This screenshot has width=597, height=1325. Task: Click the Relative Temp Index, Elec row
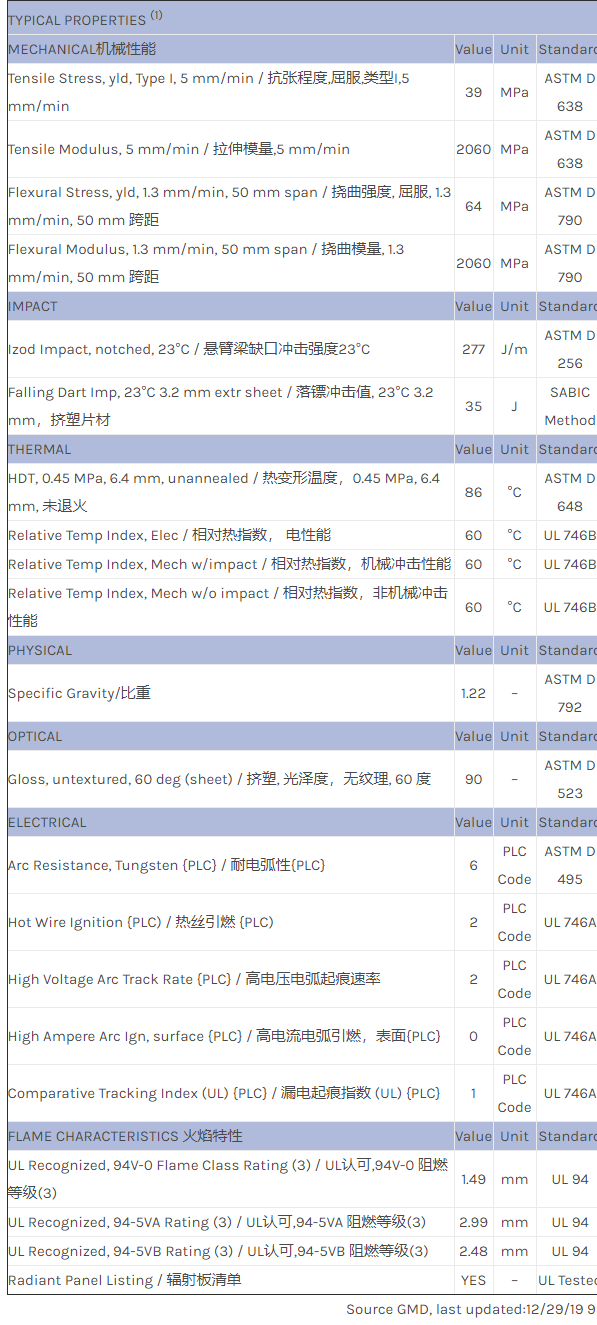302,535
